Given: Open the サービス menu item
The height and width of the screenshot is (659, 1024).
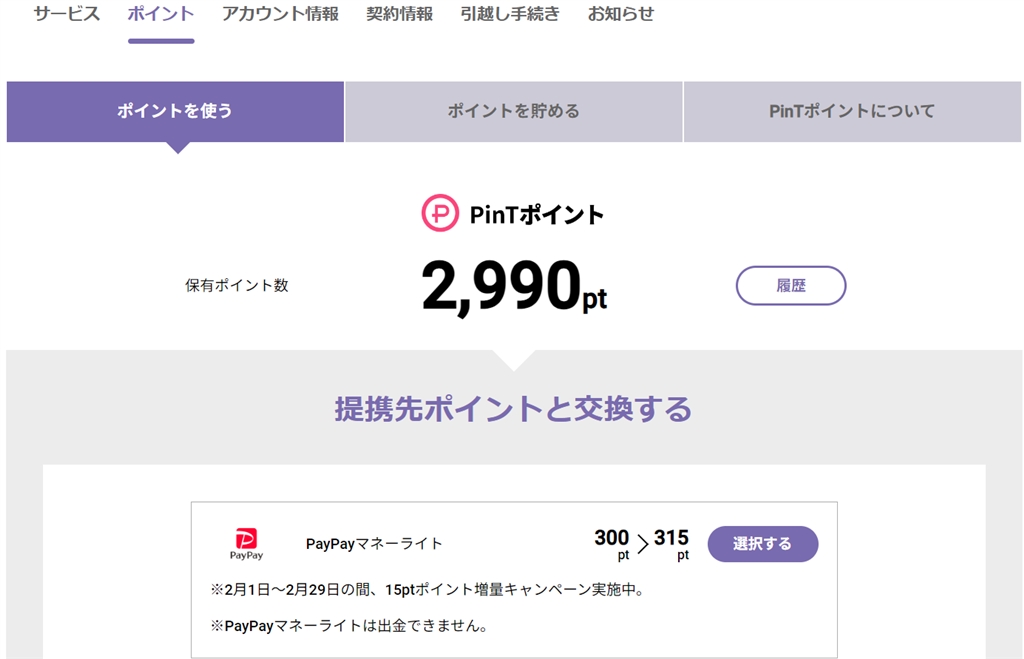Looking at the screenshot, I should [x=67, y=14].
